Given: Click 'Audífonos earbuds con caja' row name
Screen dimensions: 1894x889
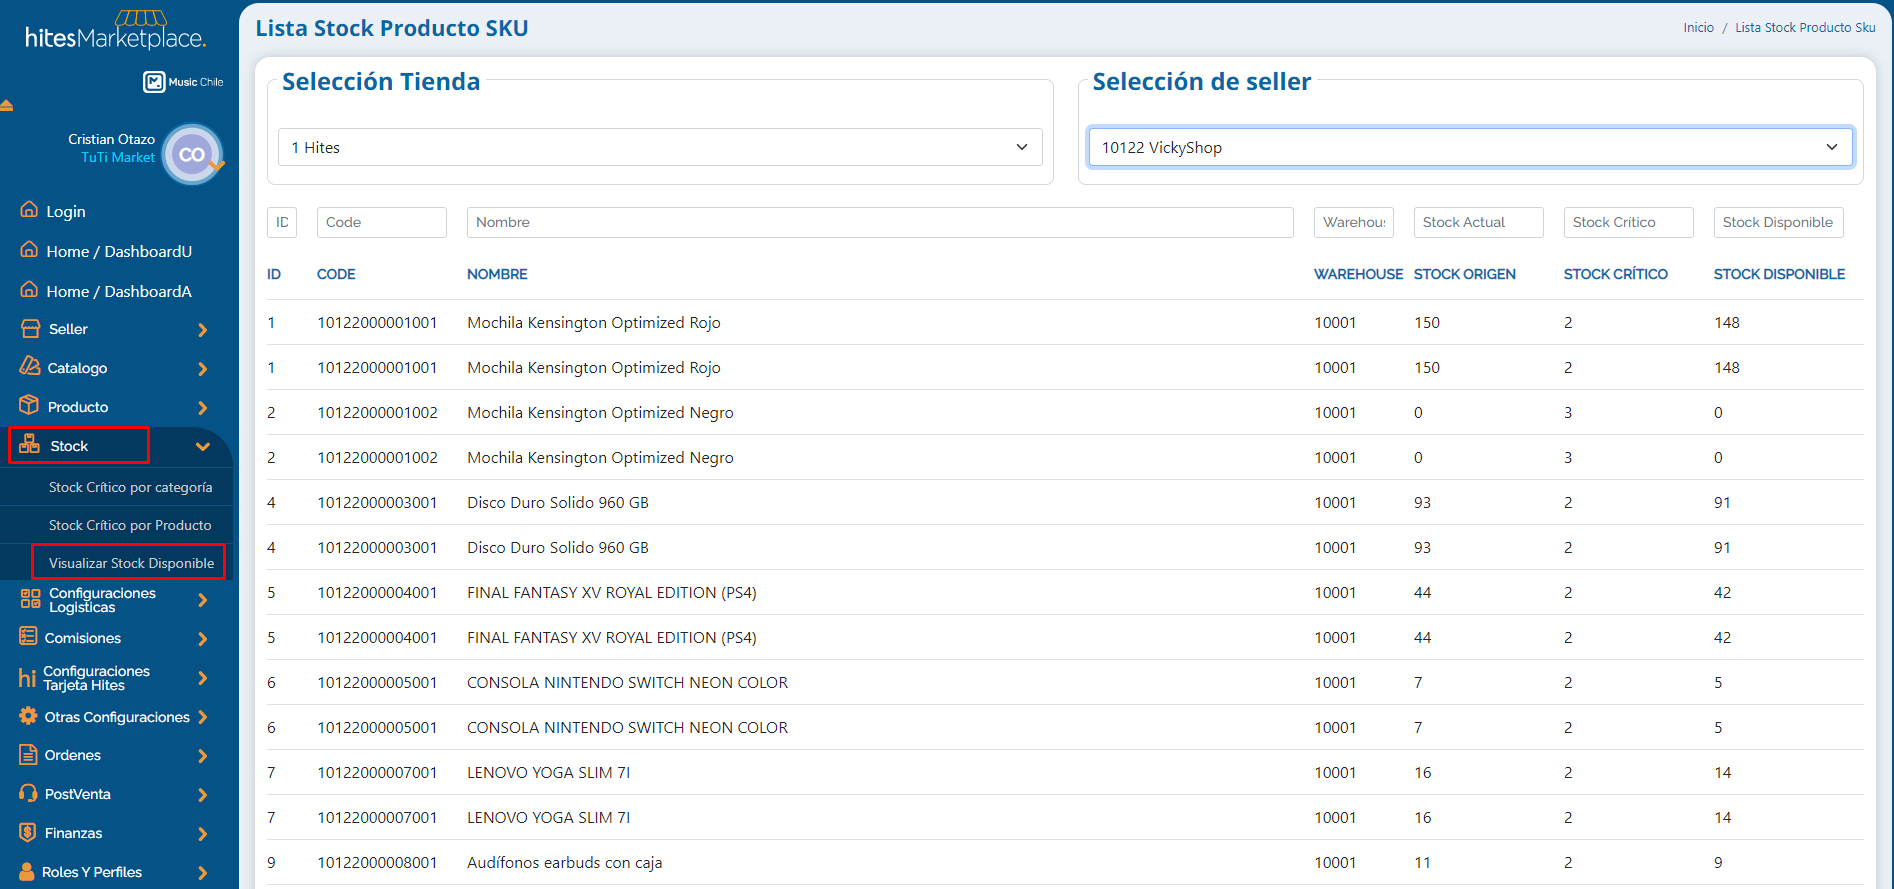Looking at the screenshot, I should [564, 862].
